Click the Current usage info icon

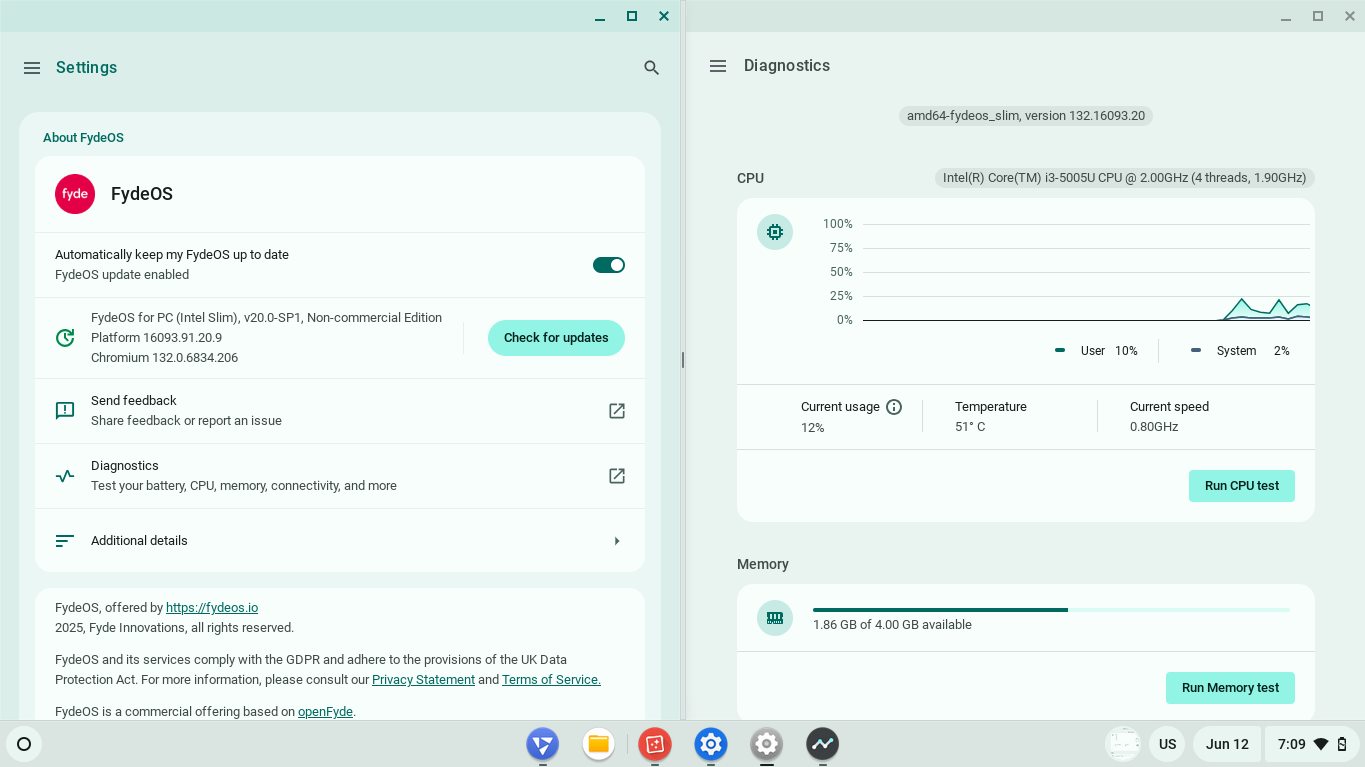click(x=894, y=407)
